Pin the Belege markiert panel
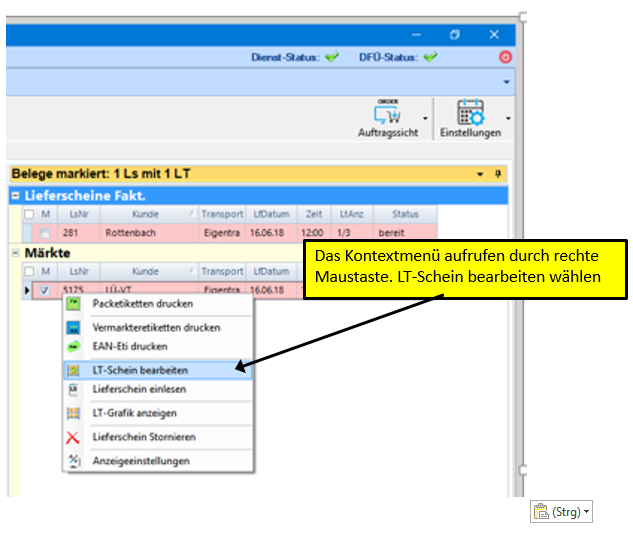 click(x=498, y=174)
